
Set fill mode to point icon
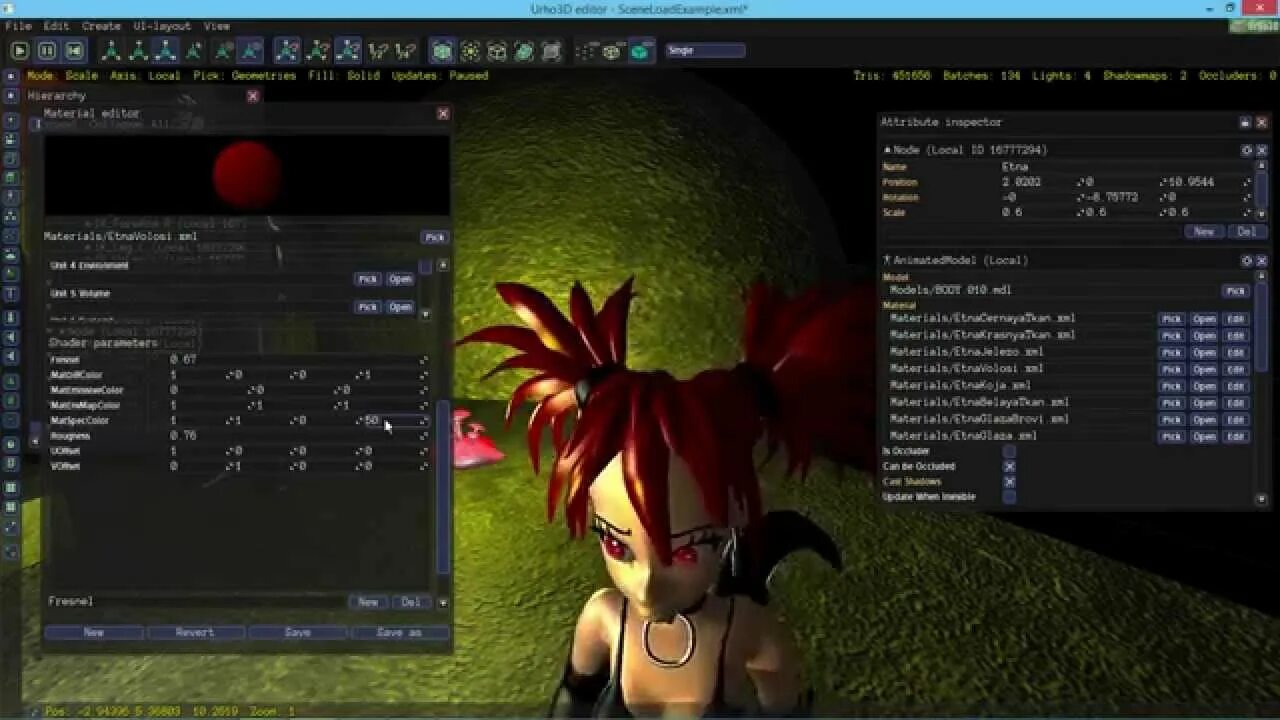[586, 50]
